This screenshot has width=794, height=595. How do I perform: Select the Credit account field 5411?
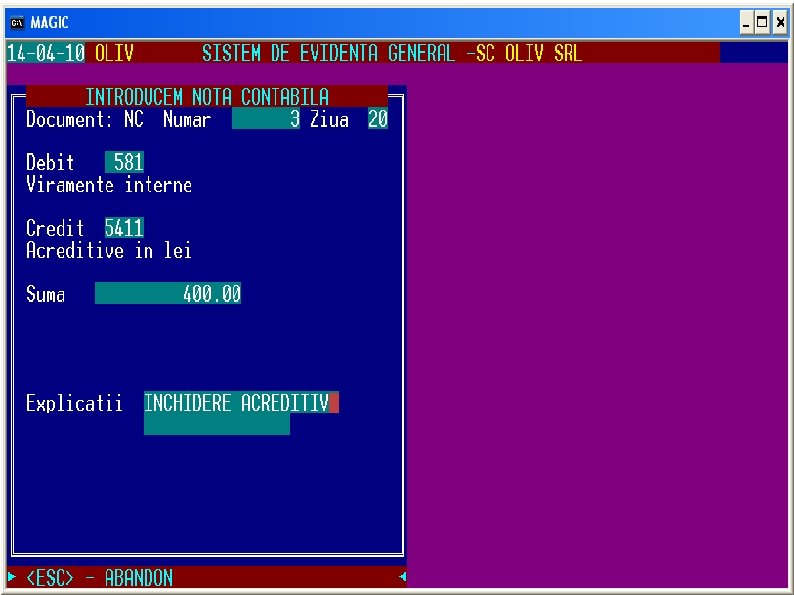(x=125, y=228)
